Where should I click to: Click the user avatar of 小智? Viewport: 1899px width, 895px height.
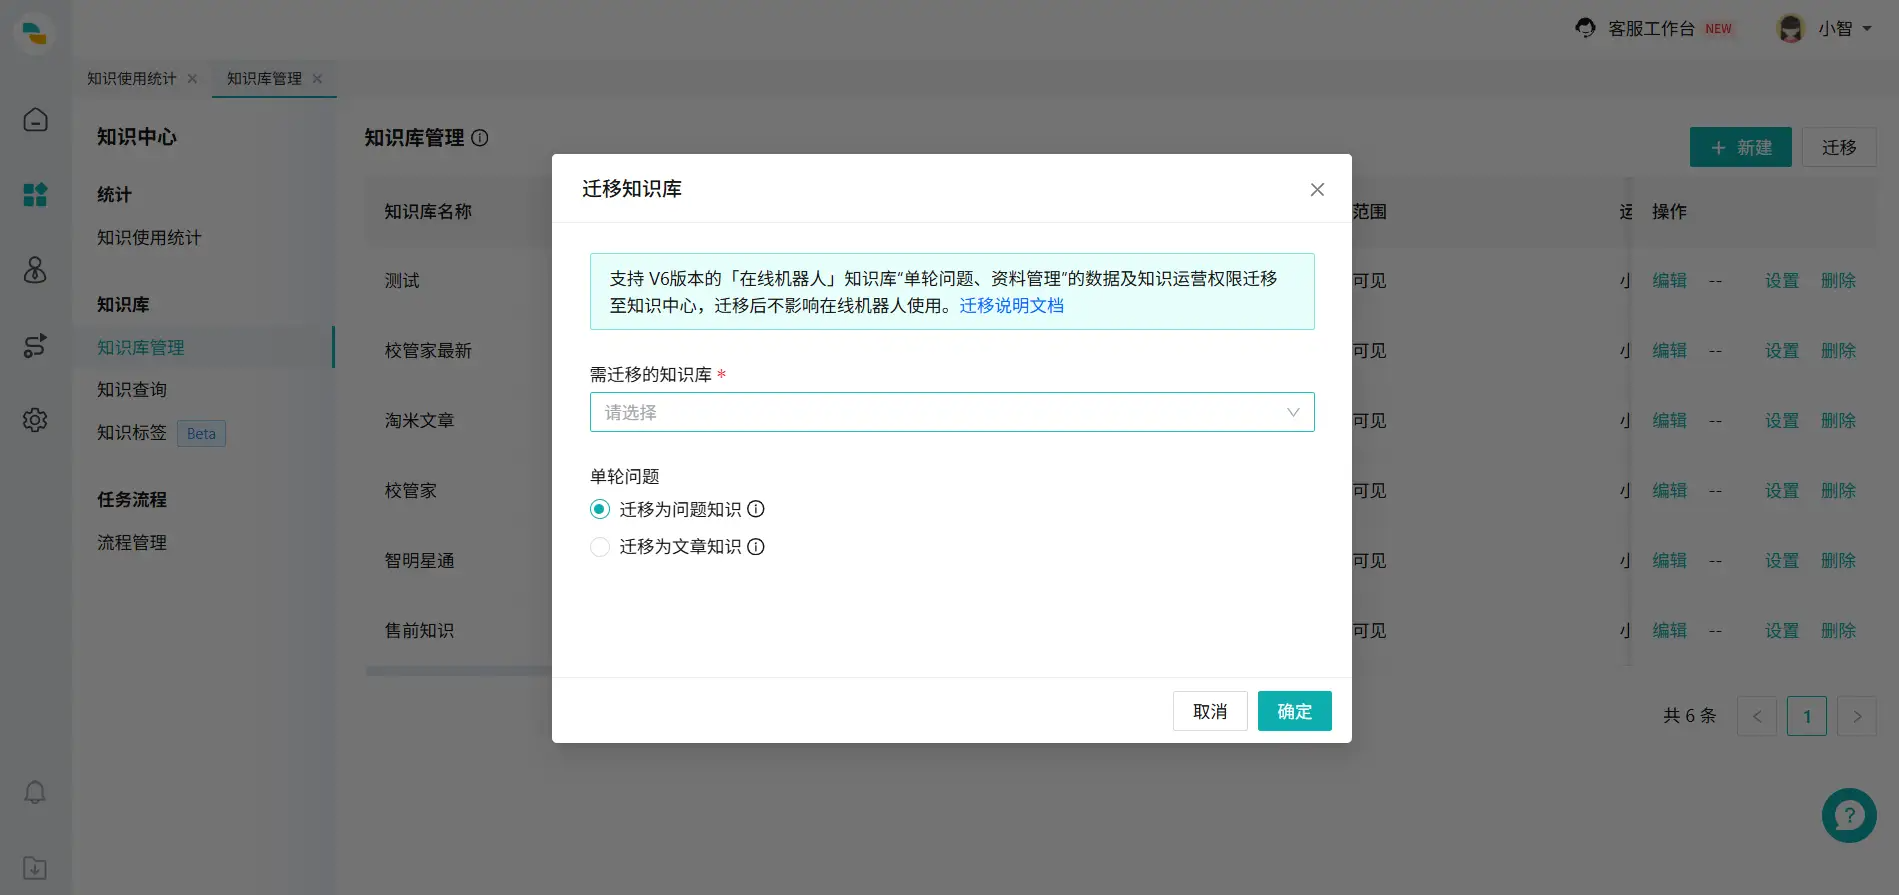(x=1790, y=28)
